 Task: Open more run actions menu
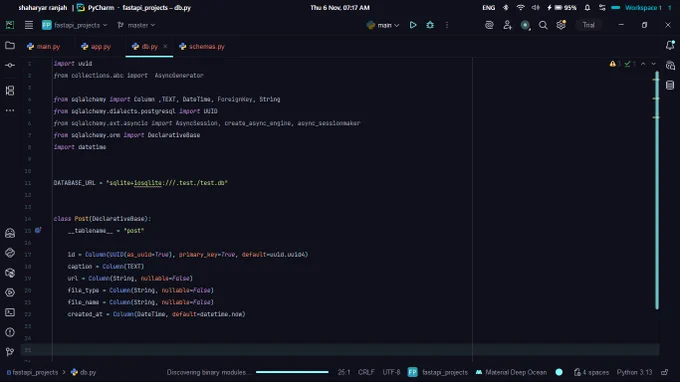coord(447,25)
